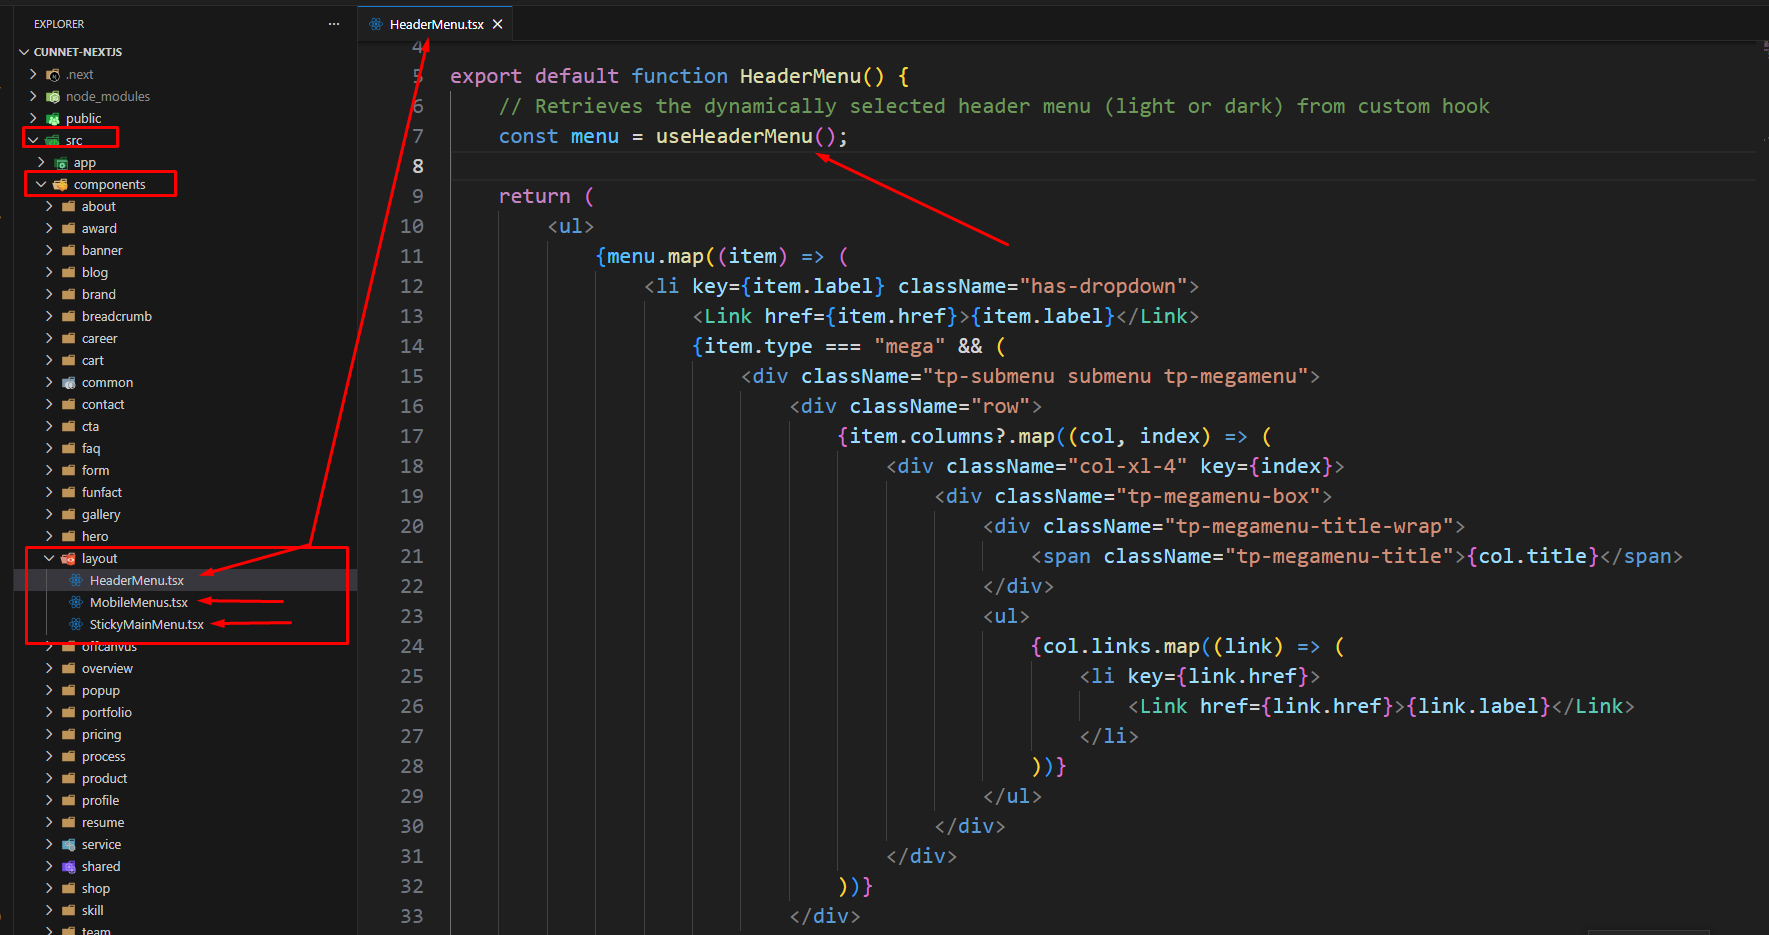This screenshot has height=935, width=1769.
Task: Click the React icon on the HeaderMenu.tsx tab
Action: 376,22
